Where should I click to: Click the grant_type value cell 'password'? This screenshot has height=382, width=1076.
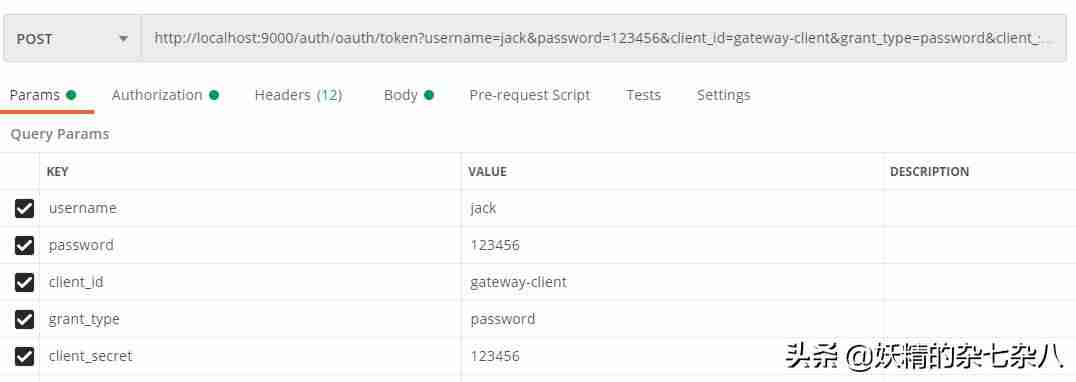click(x=672, y=320)
